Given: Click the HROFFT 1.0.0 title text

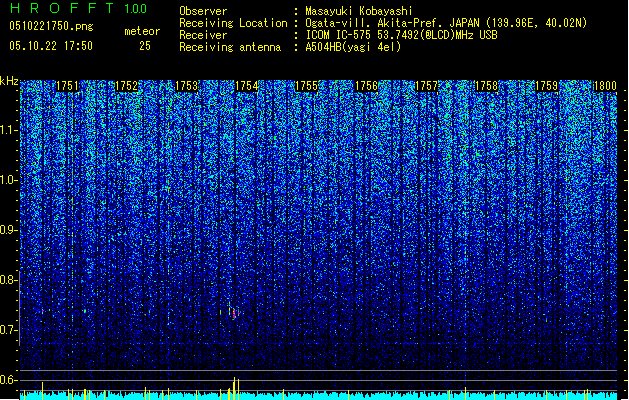Looking at the screenshot, I should coord(79,8).
